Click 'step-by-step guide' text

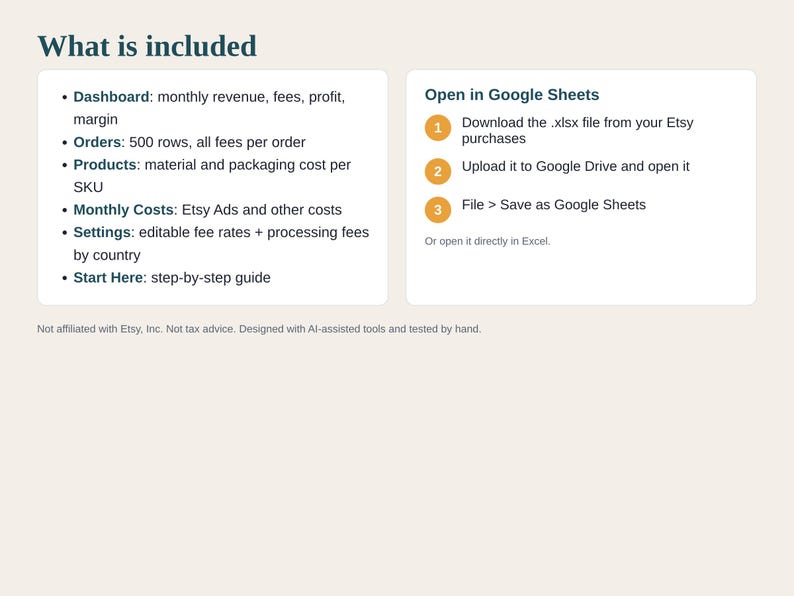tap(211, 277)
